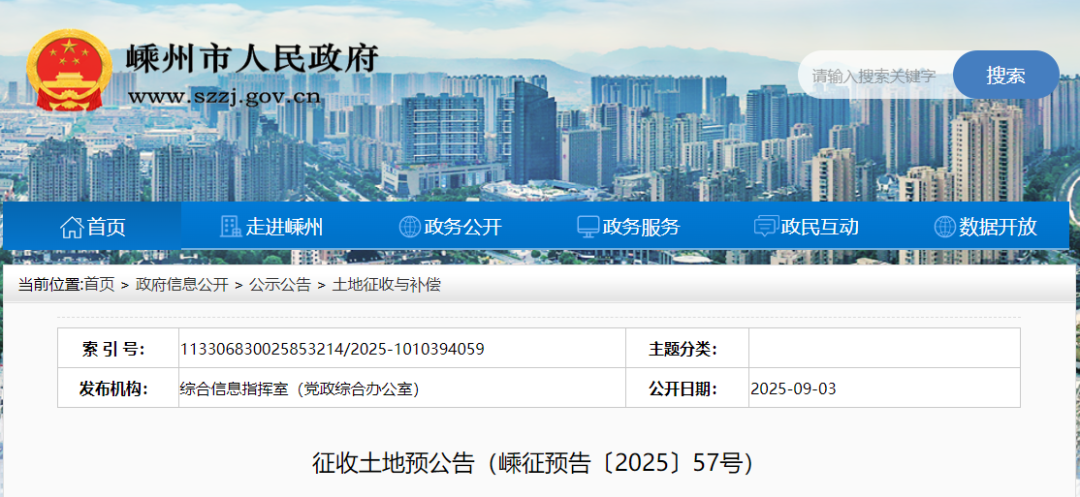Click the globe icon beside 政务公开
The height and width of the screenshot is (497, 1080).
pyautogui.click(x=409, y=227)
